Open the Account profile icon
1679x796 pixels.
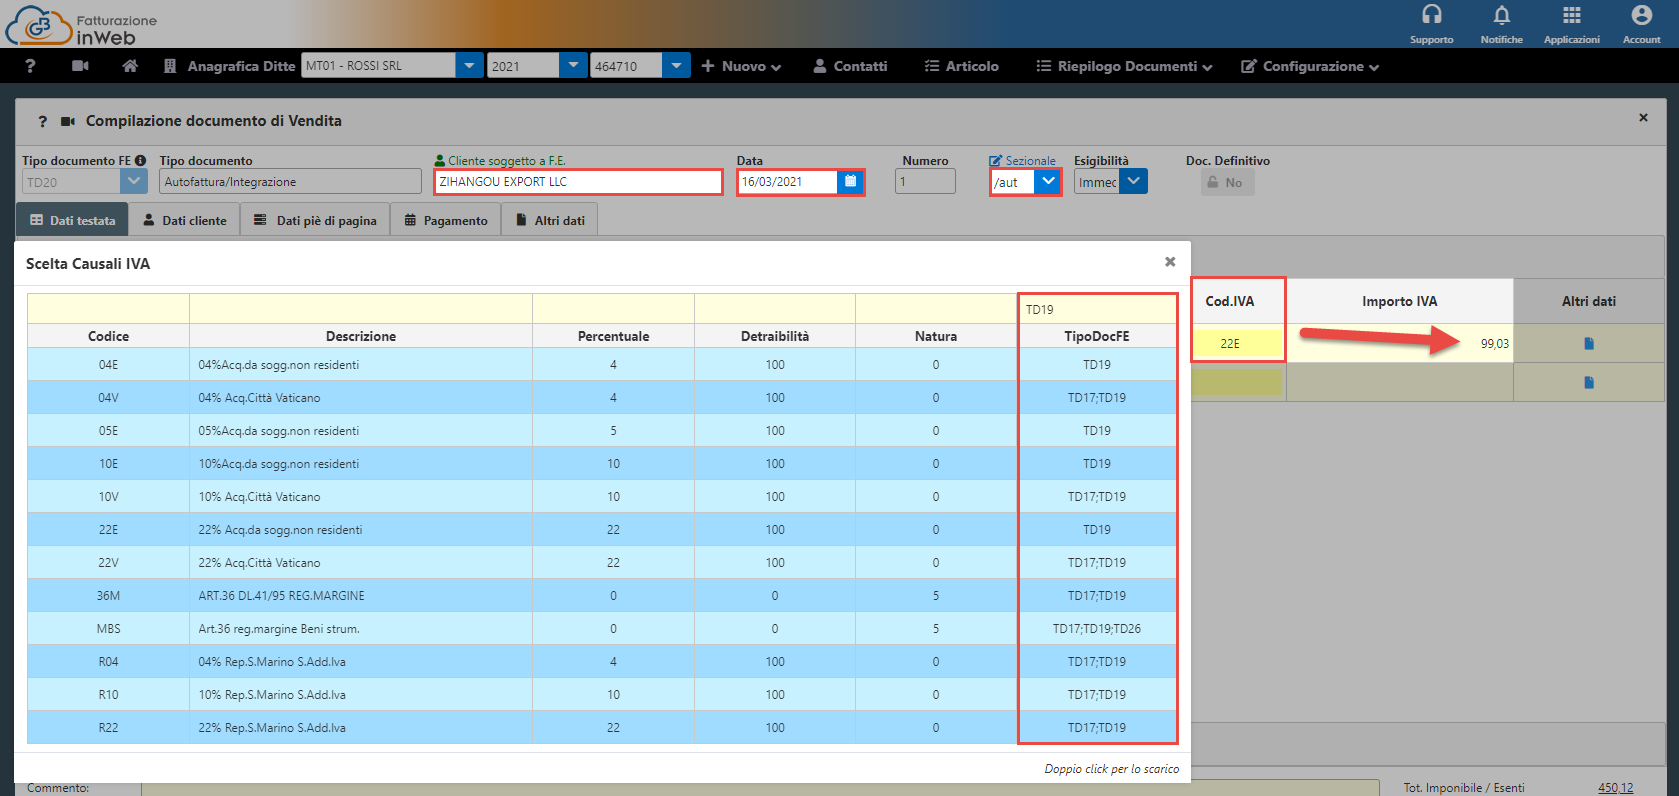(1641, 15)
